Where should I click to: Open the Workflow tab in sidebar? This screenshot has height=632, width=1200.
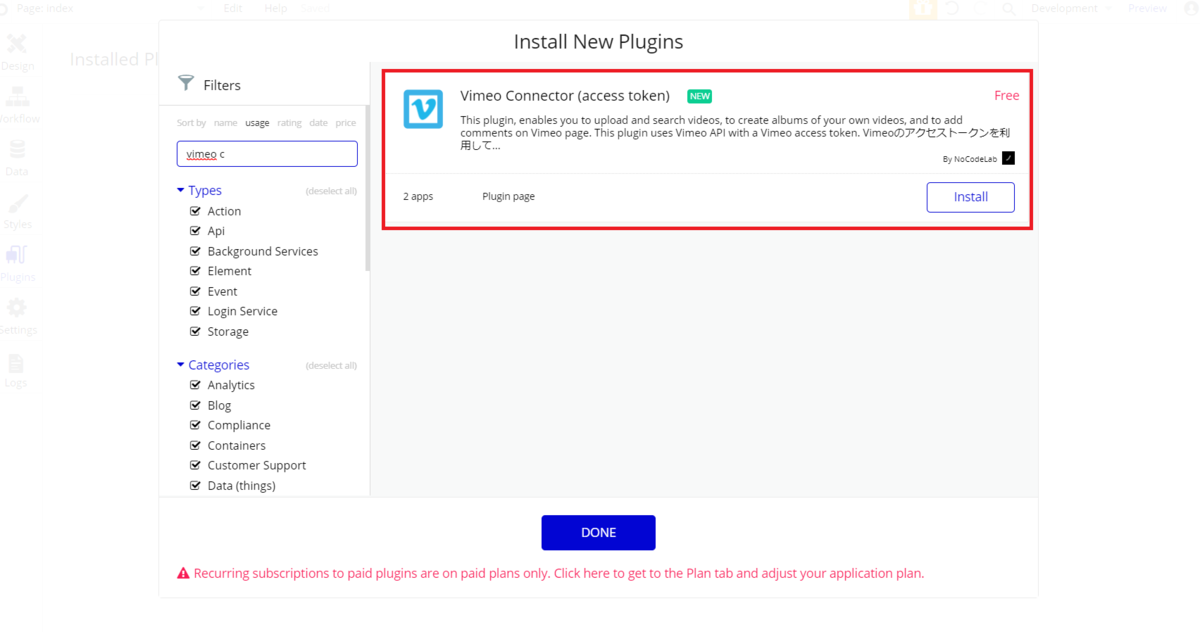click(x=17, y=106)
